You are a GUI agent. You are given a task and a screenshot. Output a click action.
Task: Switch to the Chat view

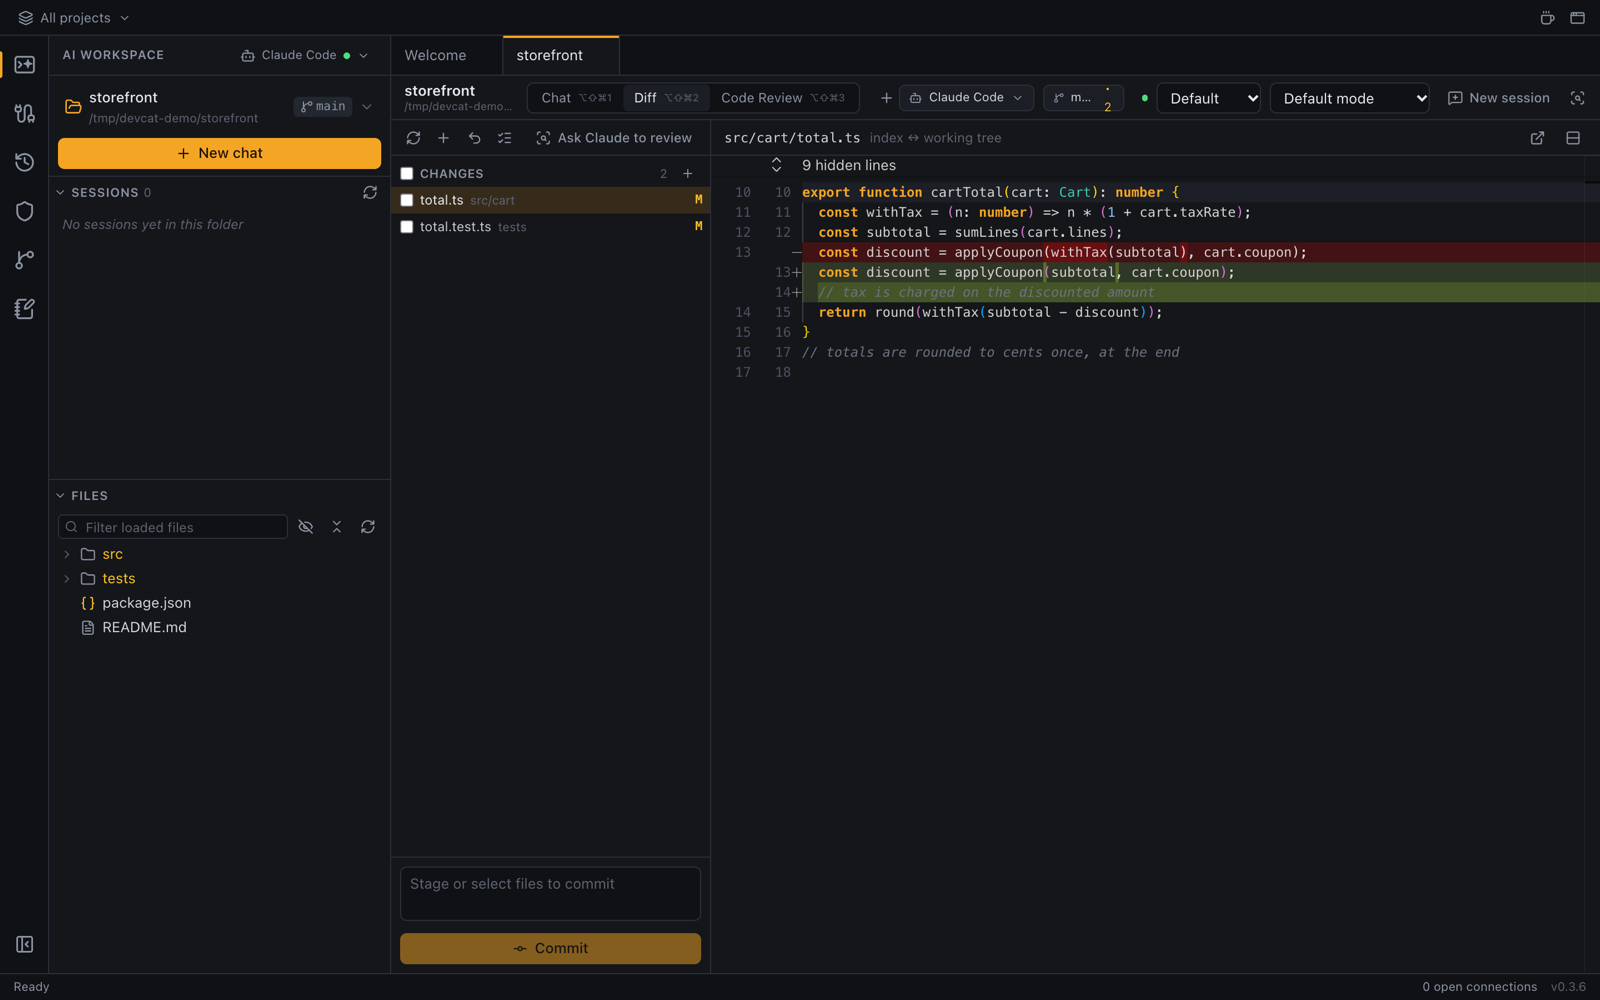click(x=576, y=98)
